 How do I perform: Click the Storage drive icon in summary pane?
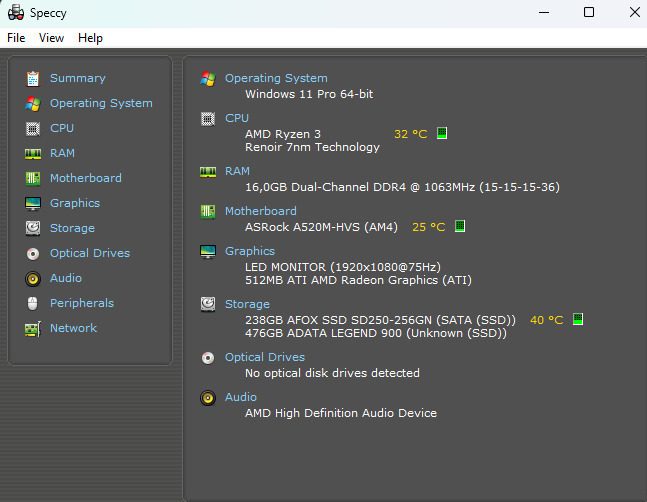click(208, 304)
